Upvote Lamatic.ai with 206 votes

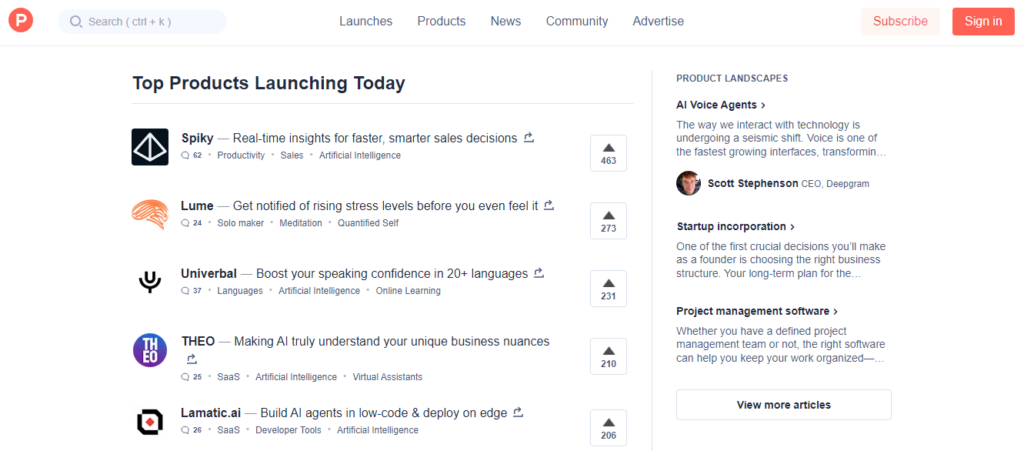(x=608, y=428)
